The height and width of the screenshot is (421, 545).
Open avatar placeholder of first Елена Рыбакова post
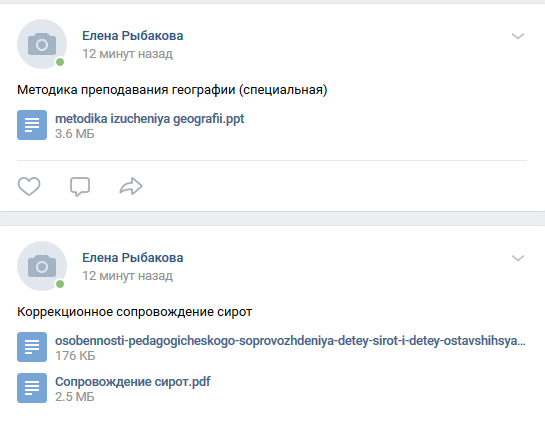tap(42, 44)
